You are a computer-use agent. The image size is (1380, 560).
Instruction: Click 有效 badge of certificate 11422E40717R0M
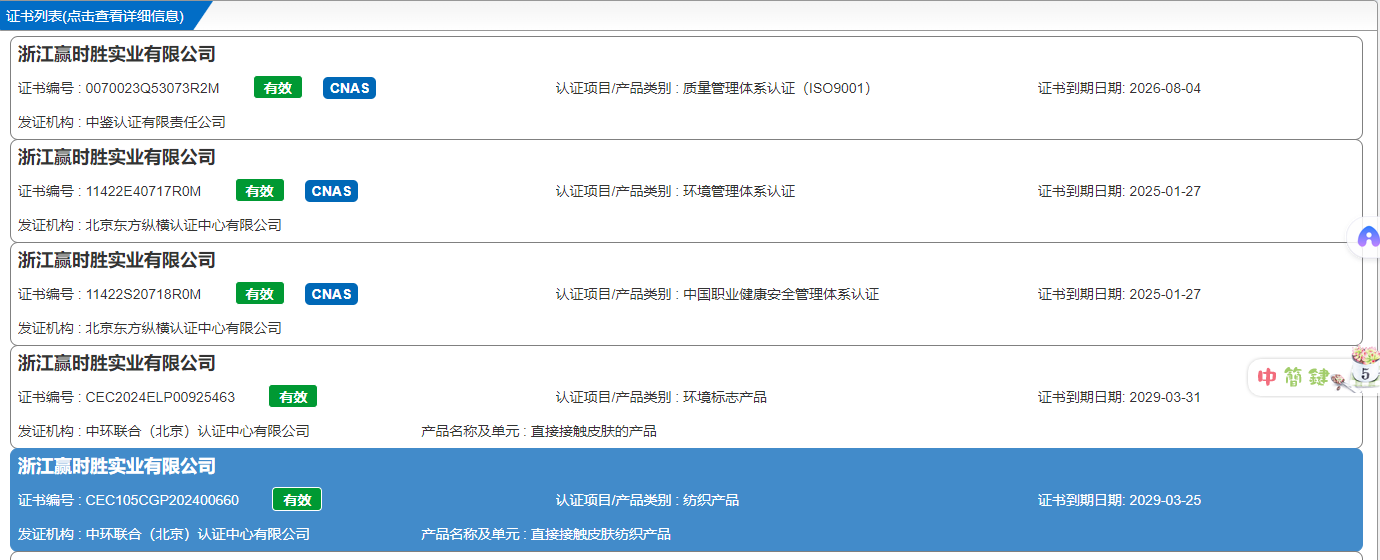point(260,191)
